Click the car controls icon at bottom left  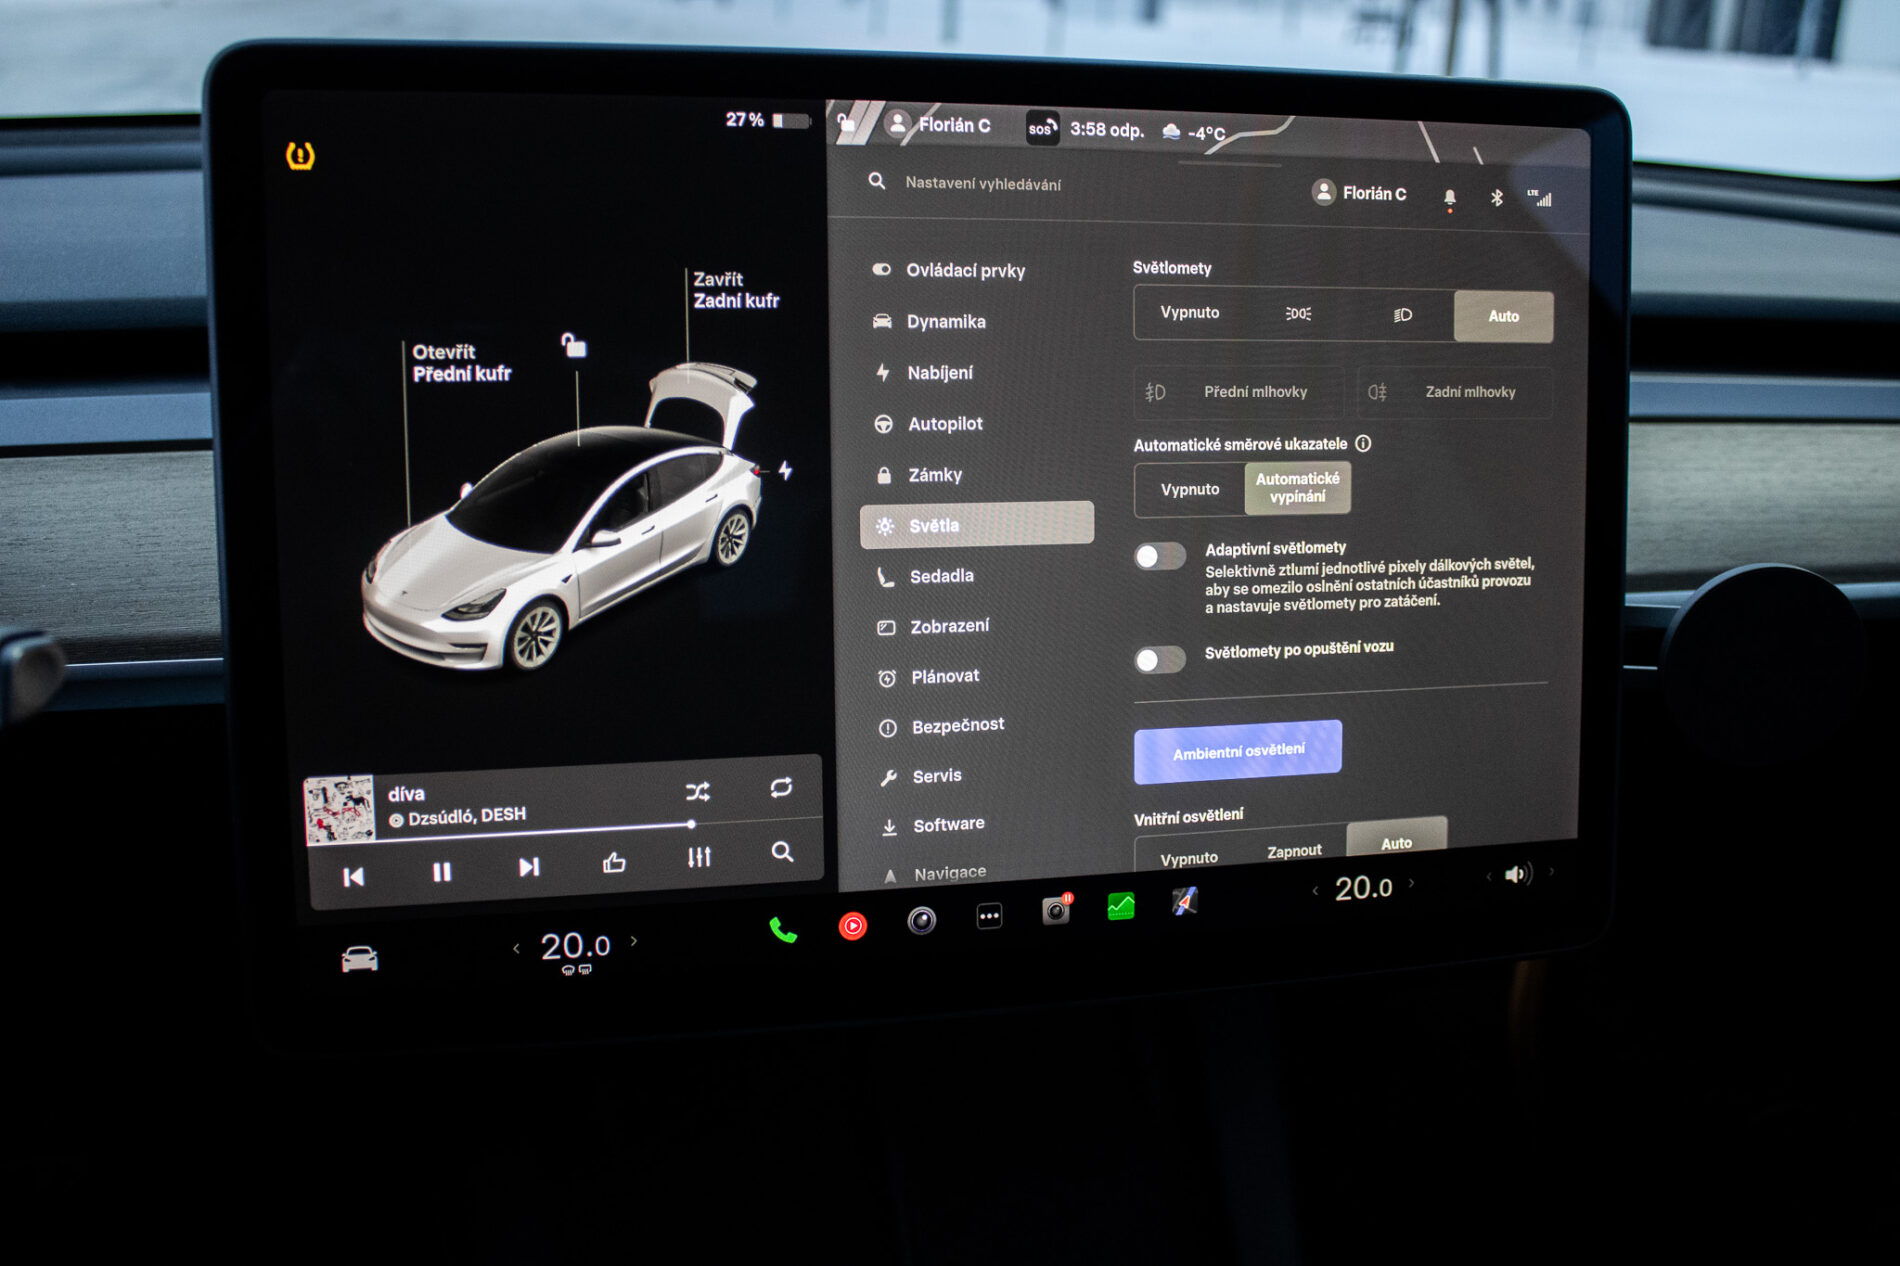click(359, 959)
